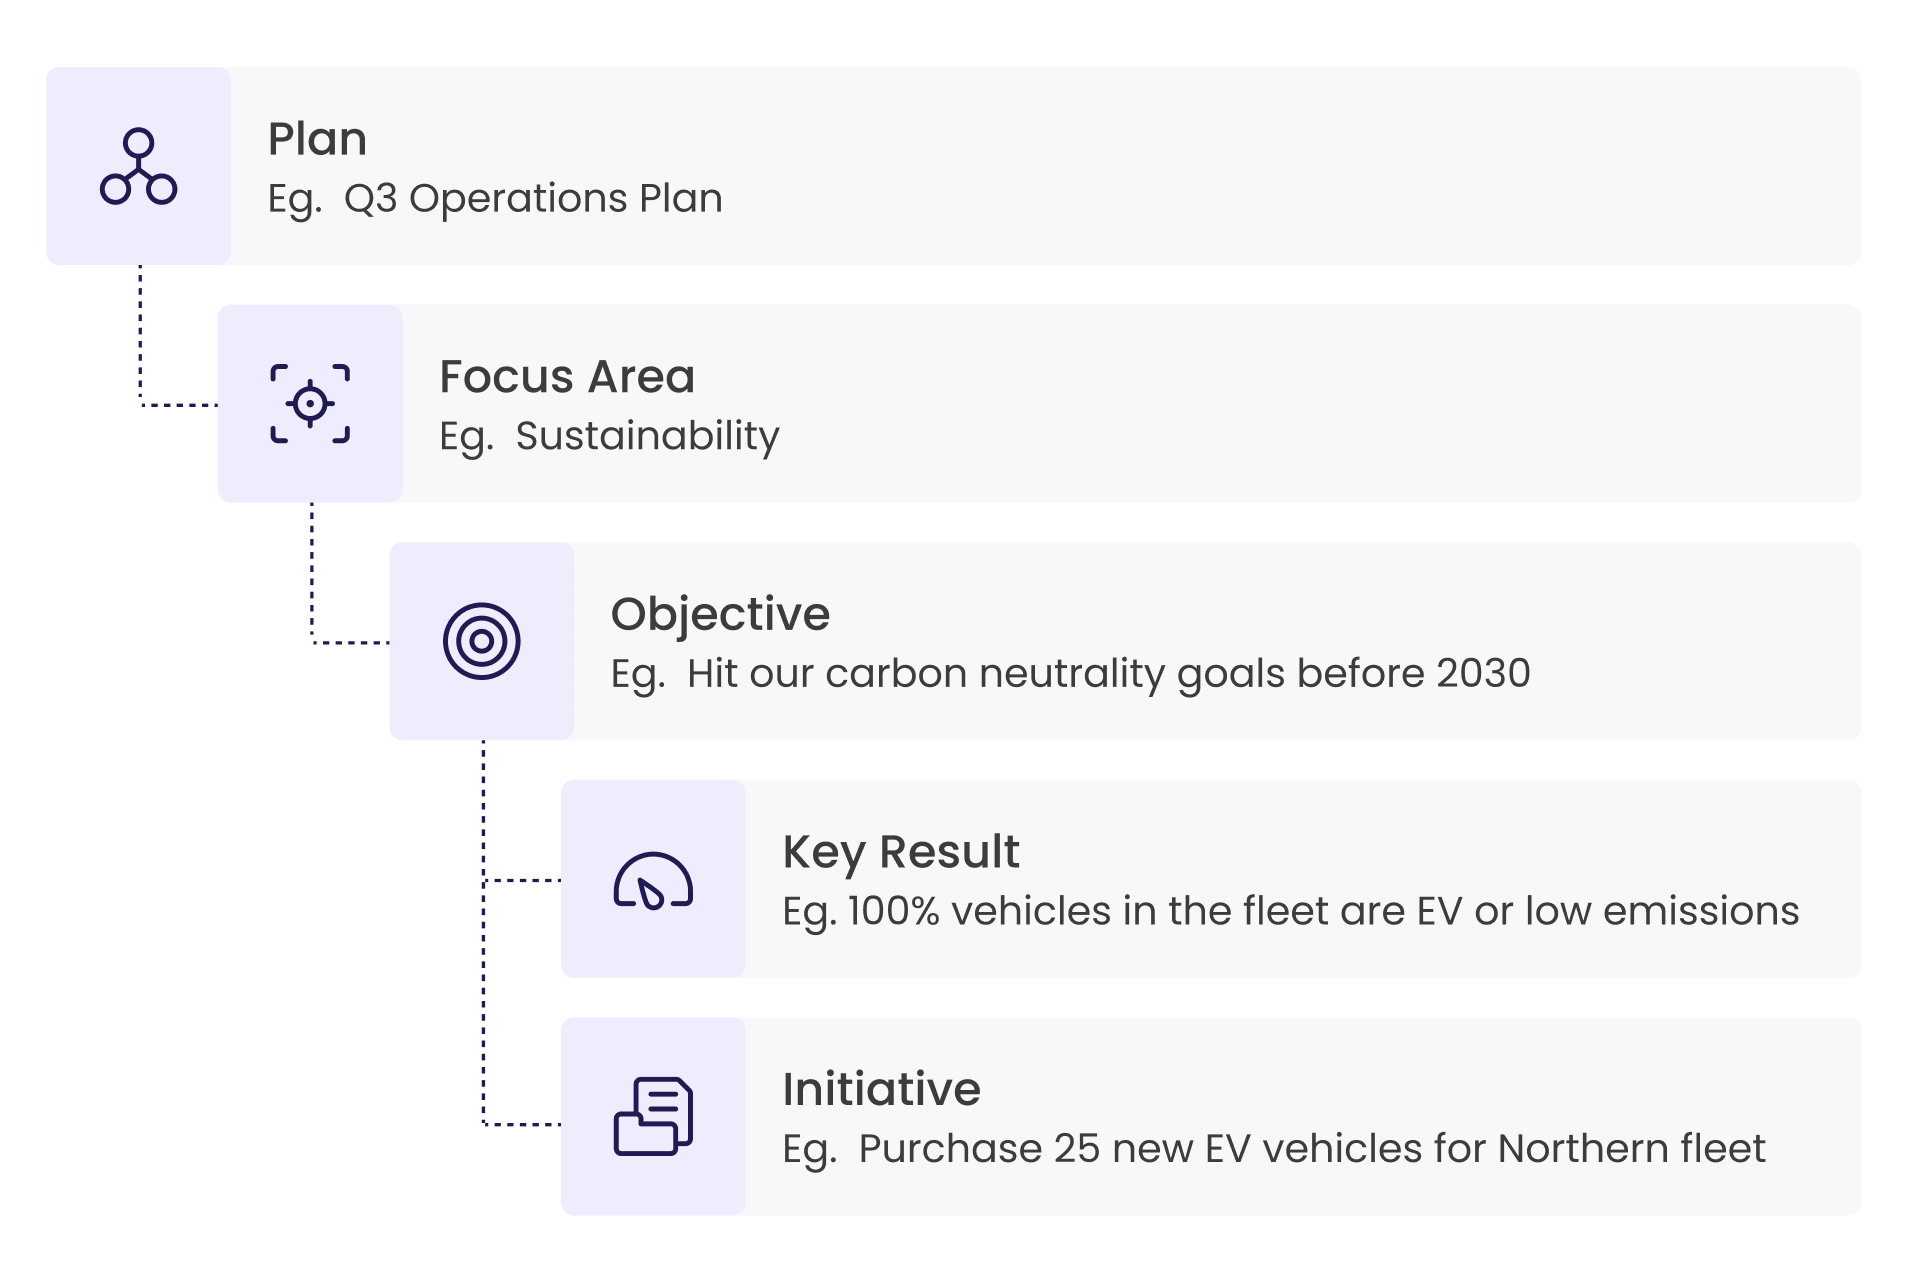Click the Key Result gauge icon
This screenshot has height=1276, width=1914.
click(653, 879)
